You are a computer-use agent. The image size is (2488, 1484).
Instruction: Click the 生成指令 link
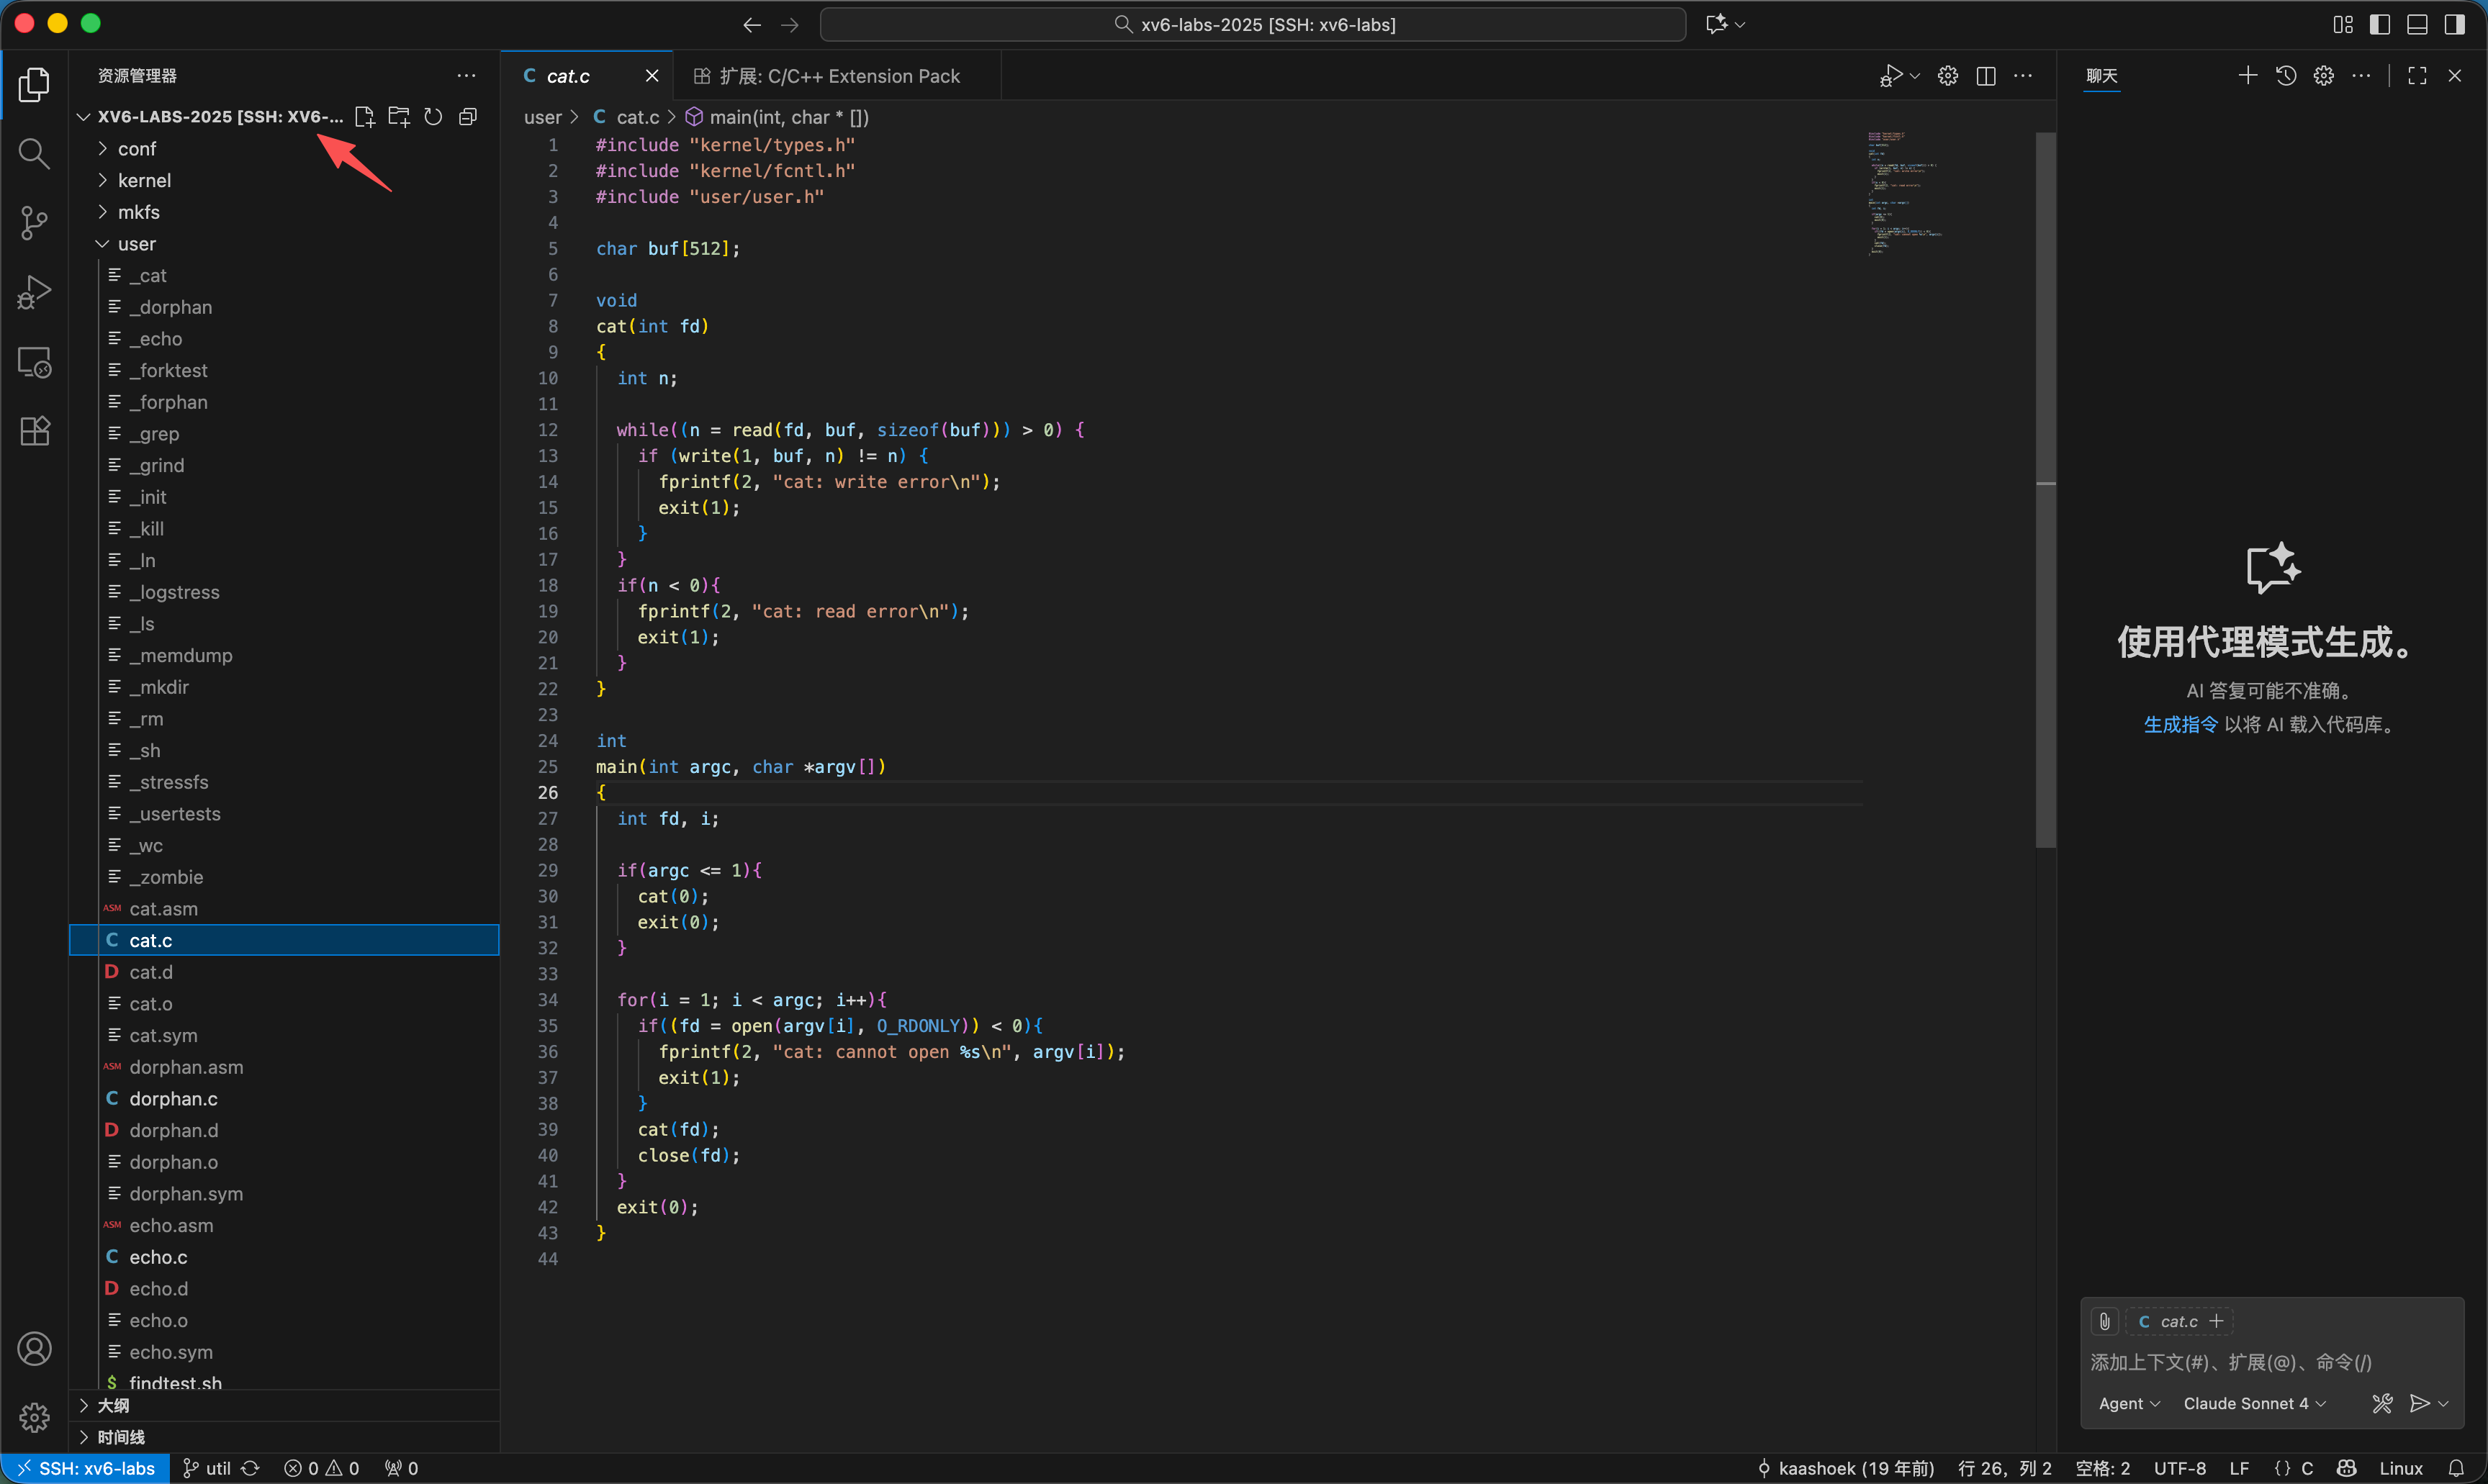pos(2180,724)
